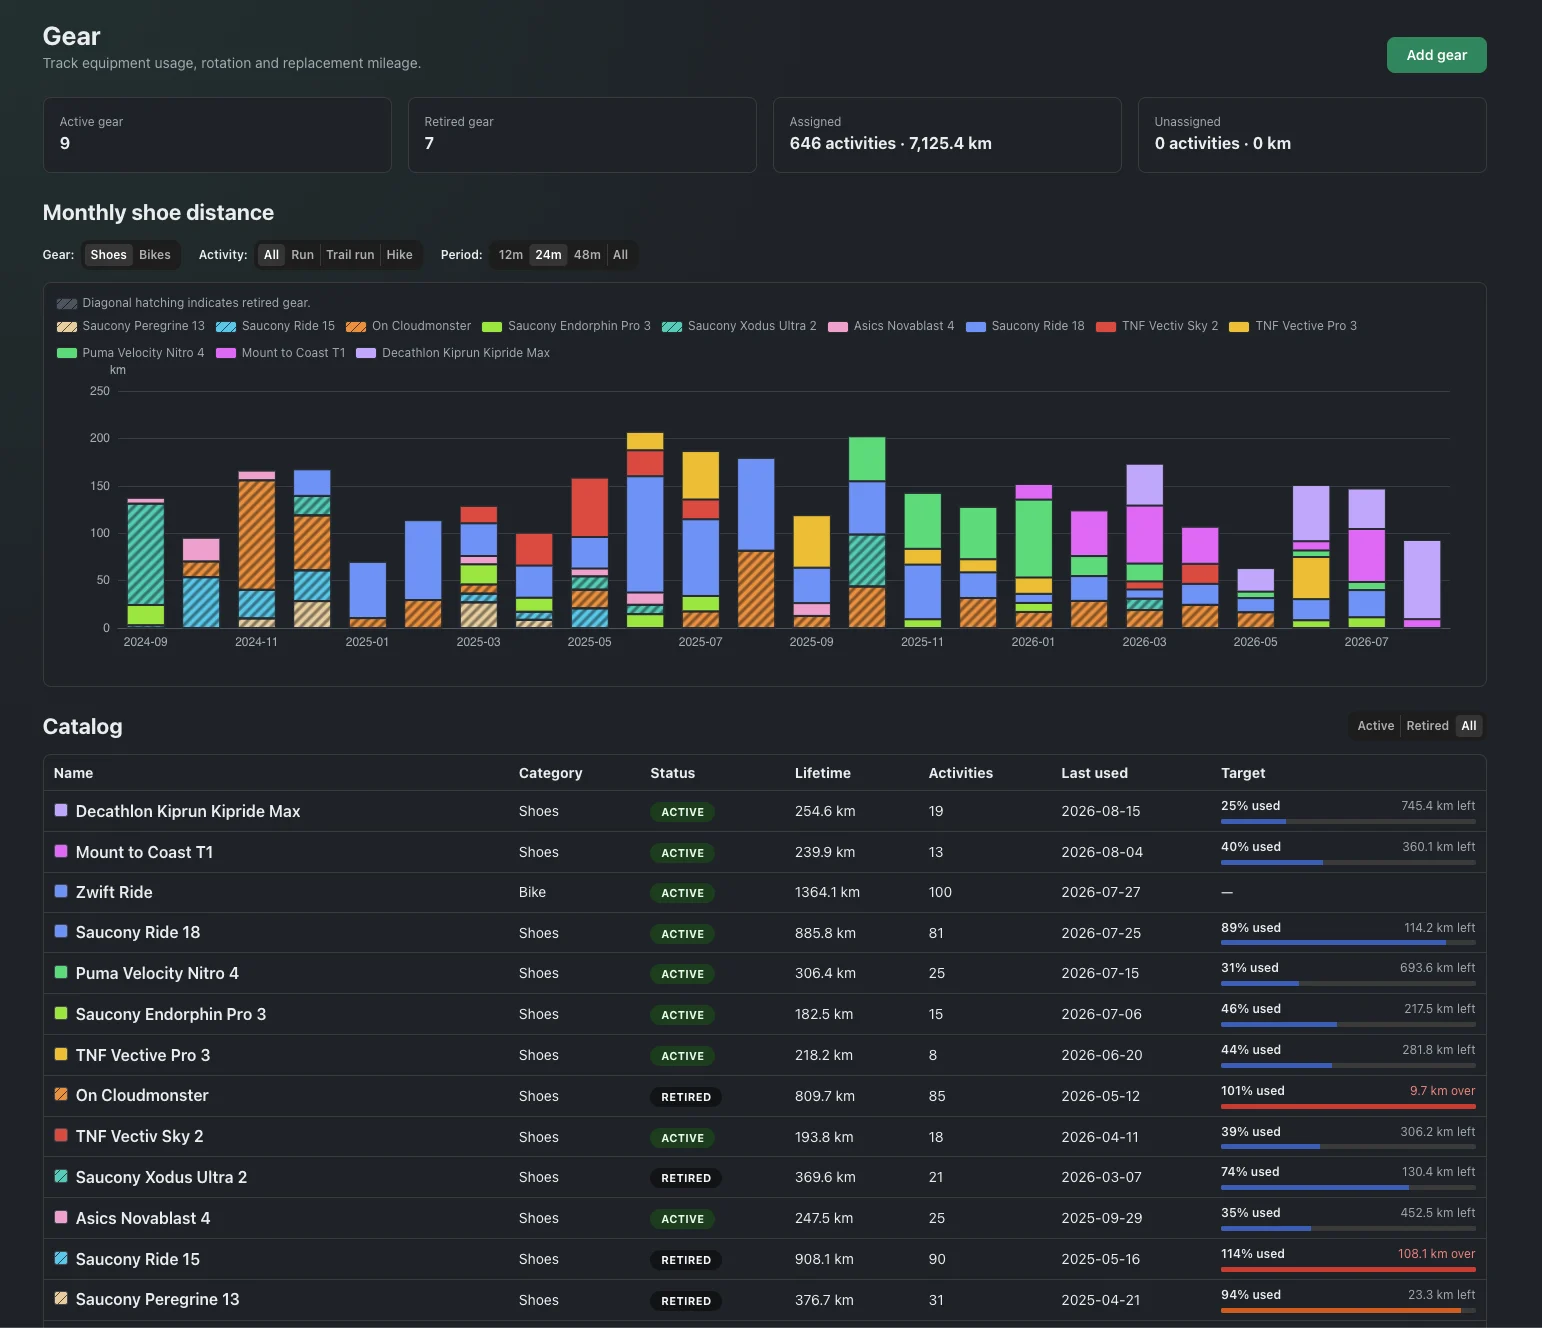Click the '1364.1 km' lifetime value
The height and width of the screenshot is (1328, 1542).
click(x=827, y=892)
